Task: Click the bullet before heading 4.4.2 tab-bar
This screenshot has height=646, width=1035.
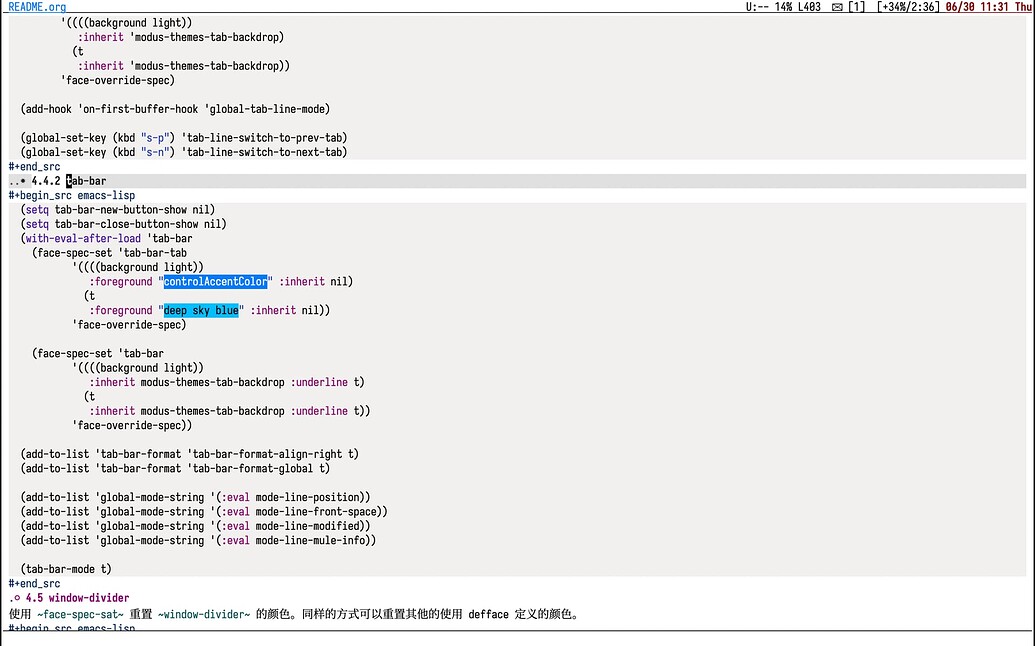Action: click(x=21, y=181)
